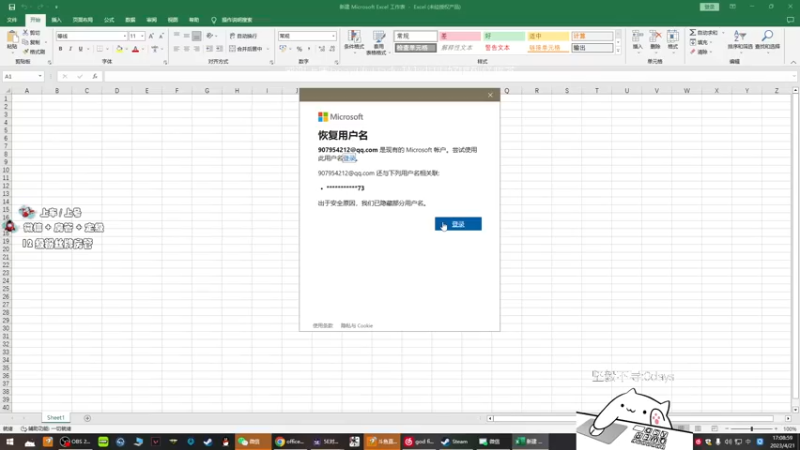The height and width of the screenshot is (450, 800).
Task: Switch to the Page Layout tab
Action: click(82, 20)
